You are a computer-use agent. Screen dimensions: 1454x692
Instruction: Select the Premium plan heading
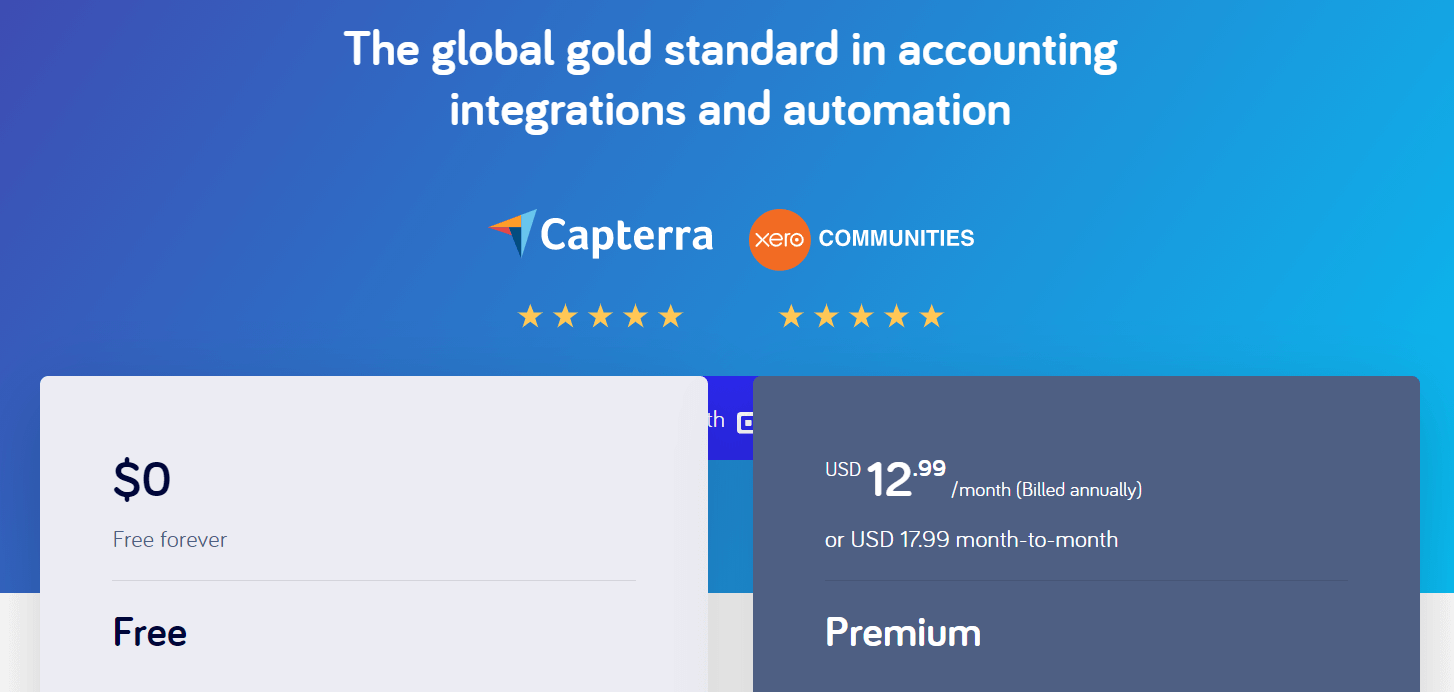903,633
